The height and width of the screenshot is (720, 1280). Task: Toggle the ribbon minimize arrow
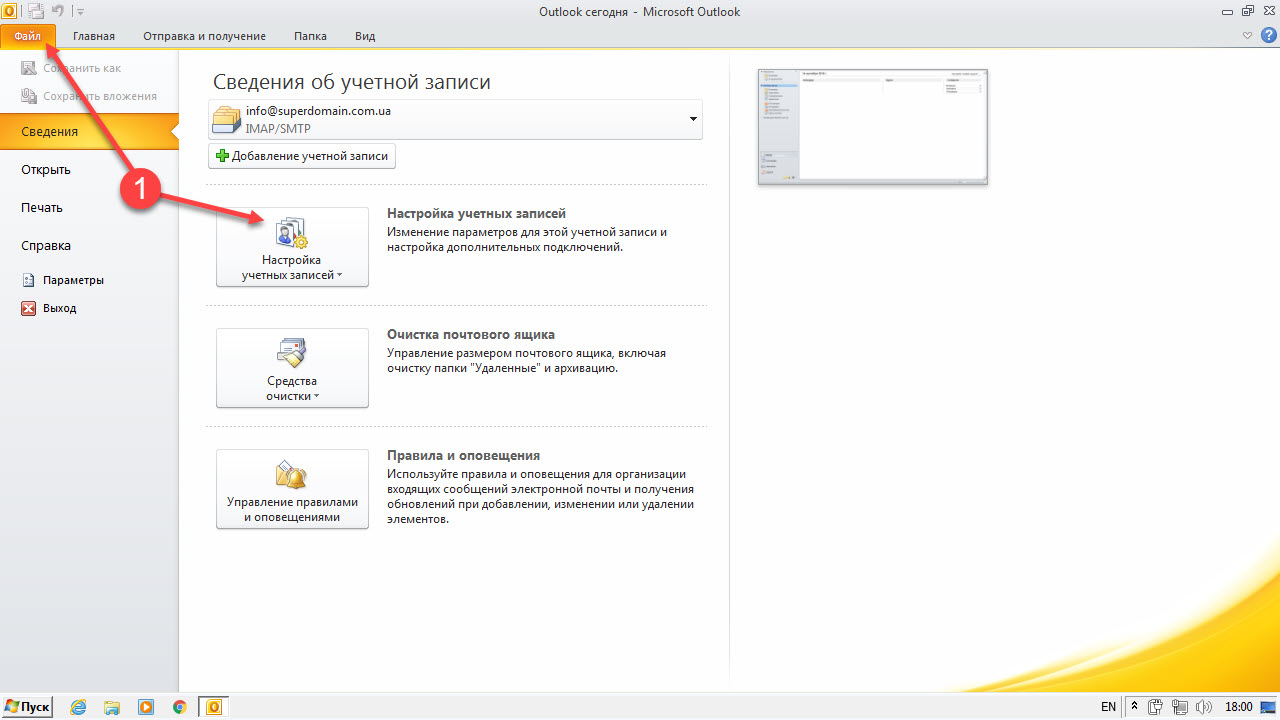point(1247,35)
